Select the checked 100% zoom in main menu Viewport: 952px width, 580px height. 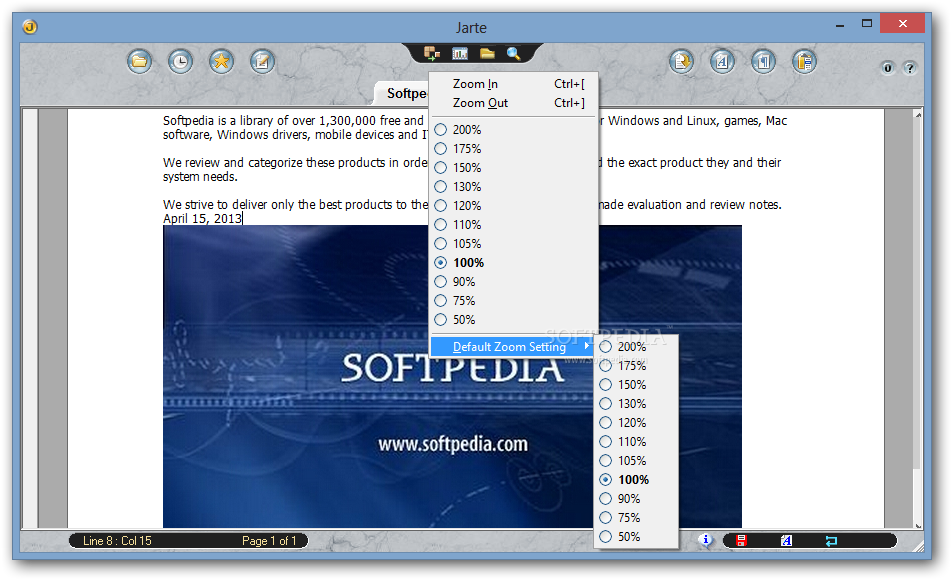pos(513,262)
